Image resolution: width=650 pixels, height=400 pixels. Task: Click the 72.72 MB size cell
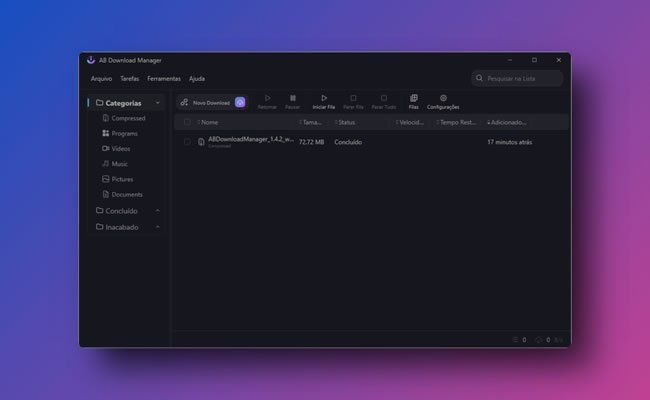(311, 142)
